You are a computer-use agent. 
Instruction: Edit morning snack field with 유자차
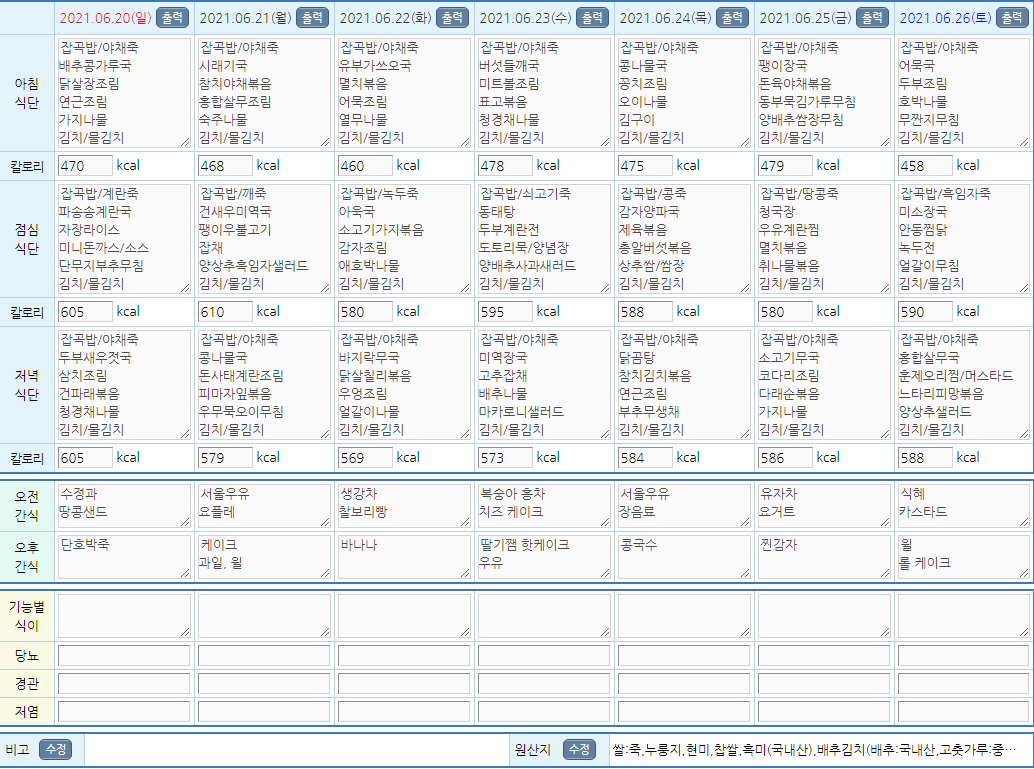pos(824,506)
